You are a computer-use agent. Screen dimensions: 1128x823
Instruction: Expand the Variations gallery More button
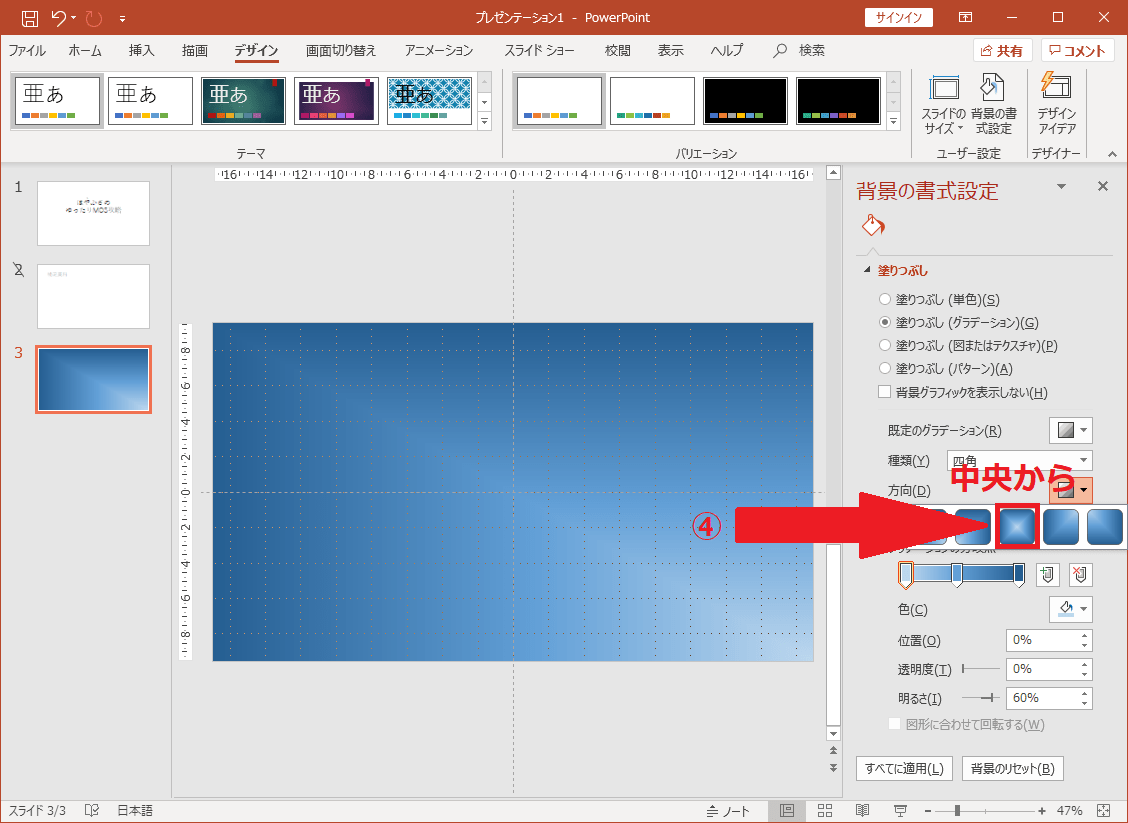893,122
